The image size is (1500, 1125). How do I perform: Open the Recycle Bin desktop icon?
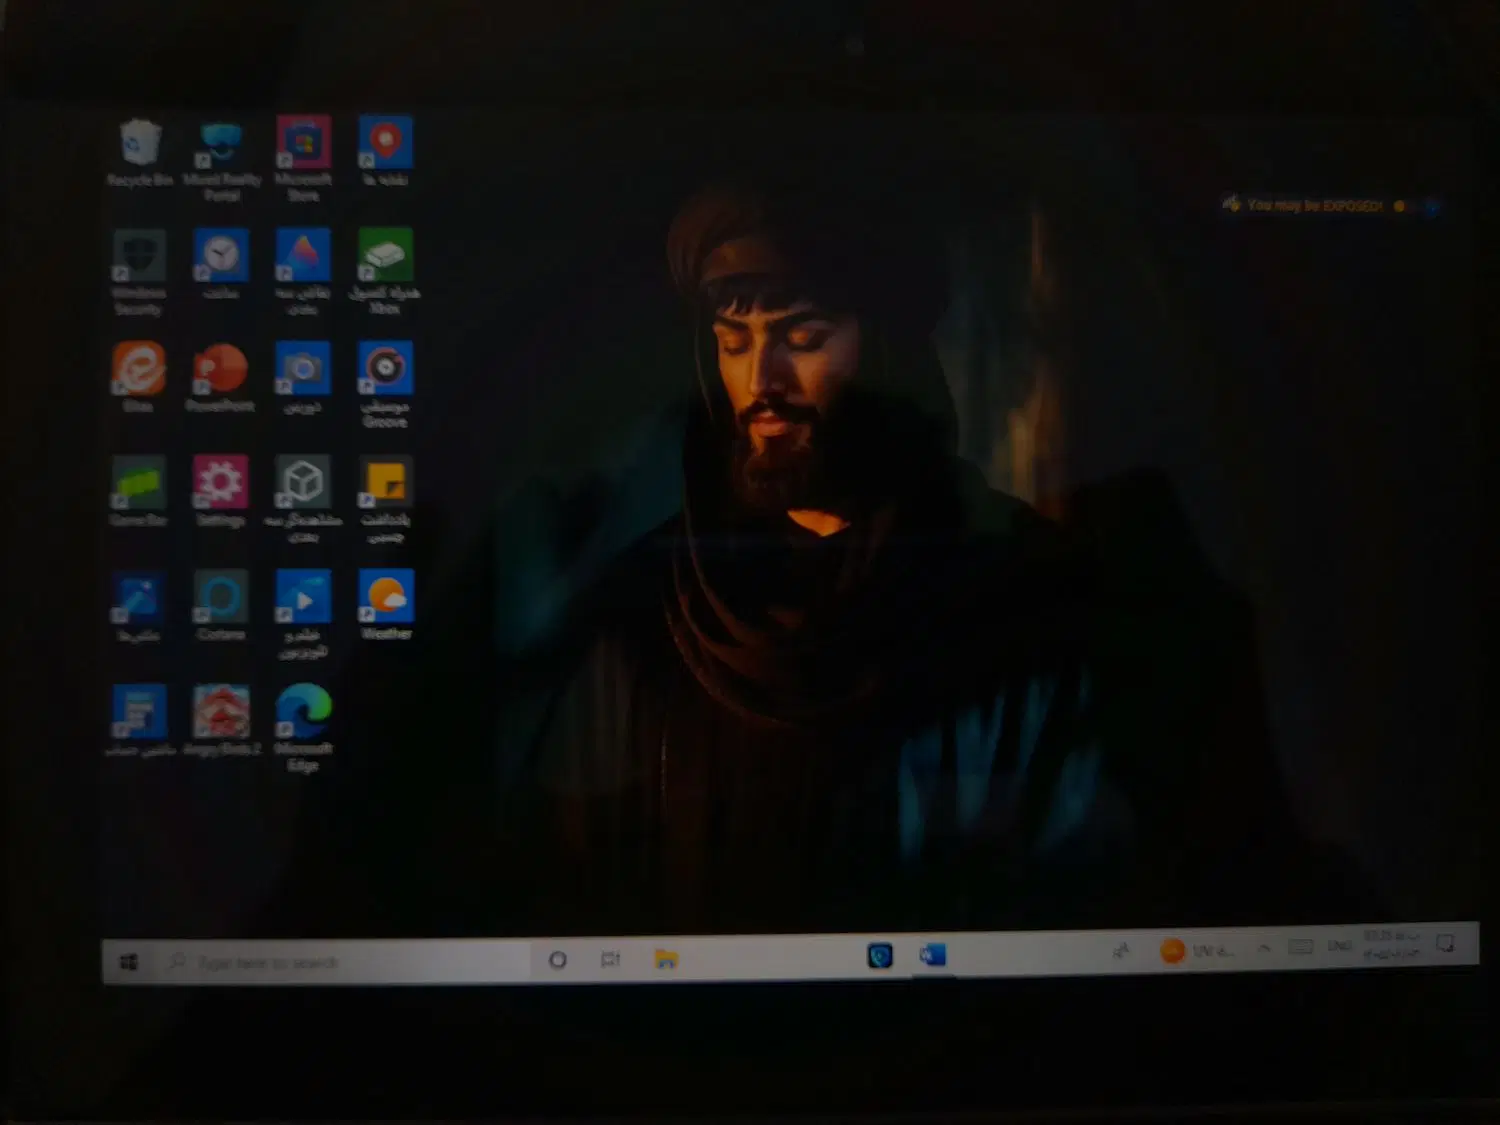tap(140, 152)
